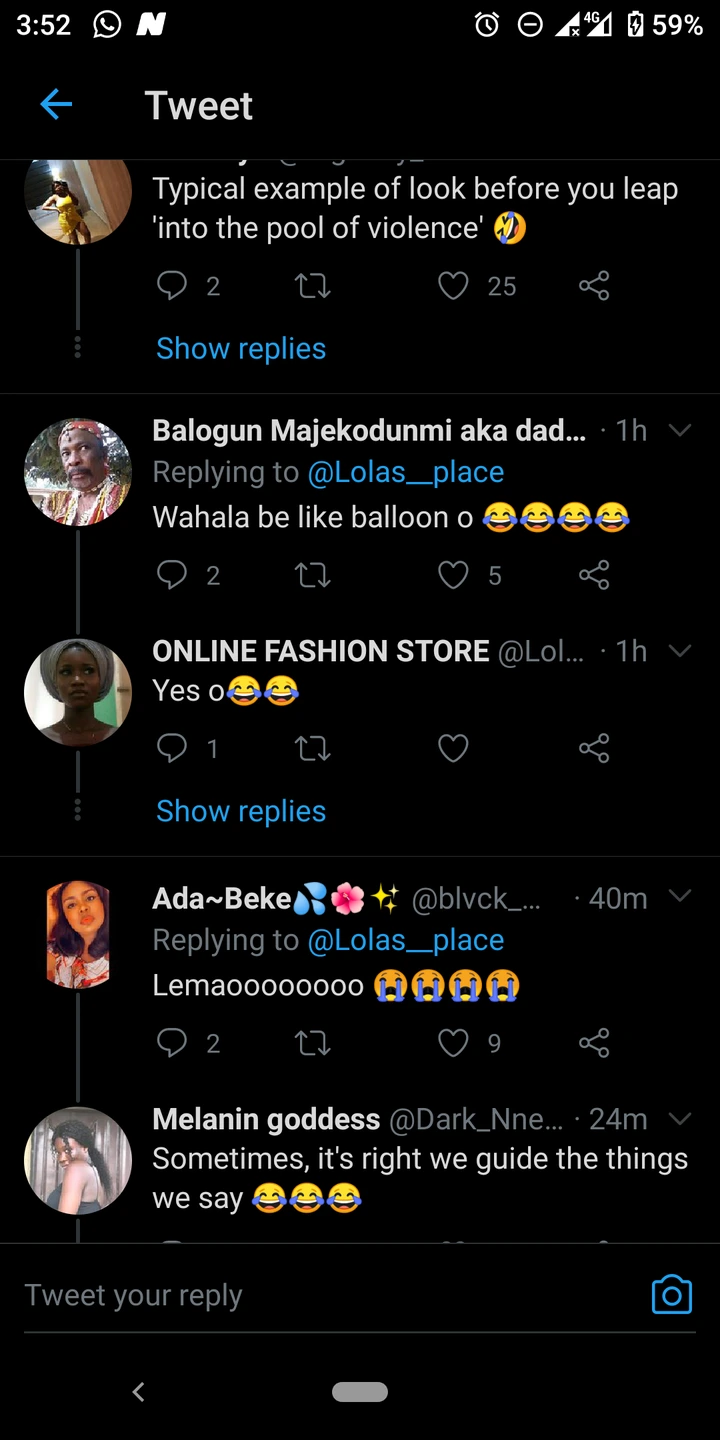Open @Lolas__place mention in Balogun's reply

pos(405,472)
